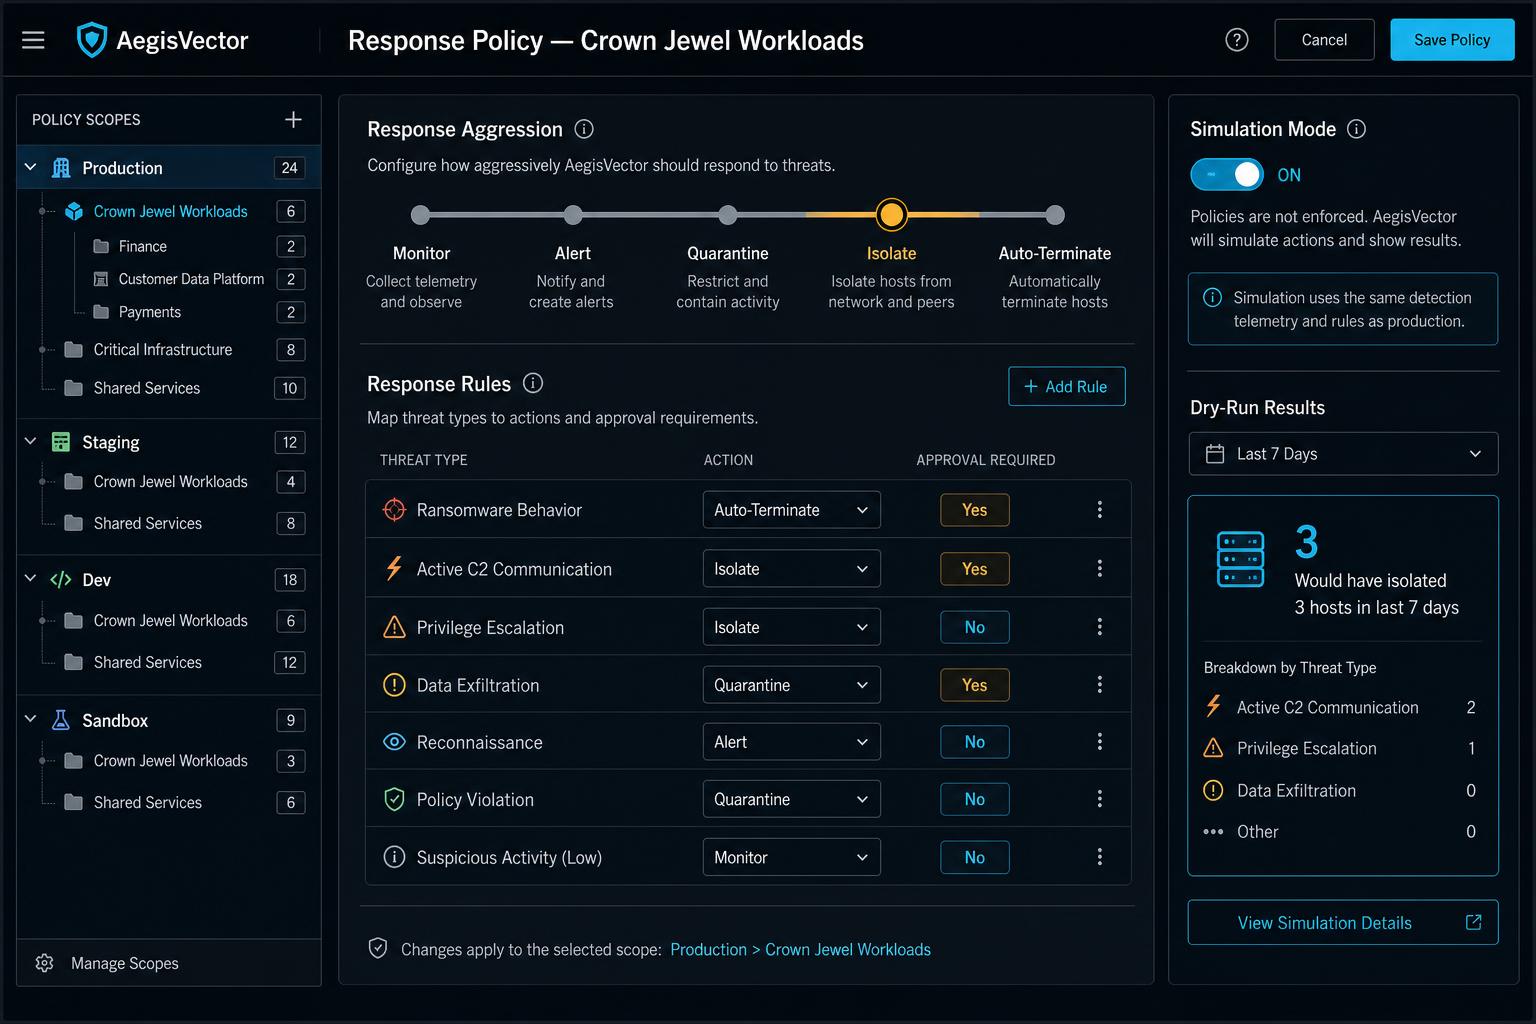Click info icon next to Response Aggression
Viewport: 1536px width, 1024px height.
(584, 129)
